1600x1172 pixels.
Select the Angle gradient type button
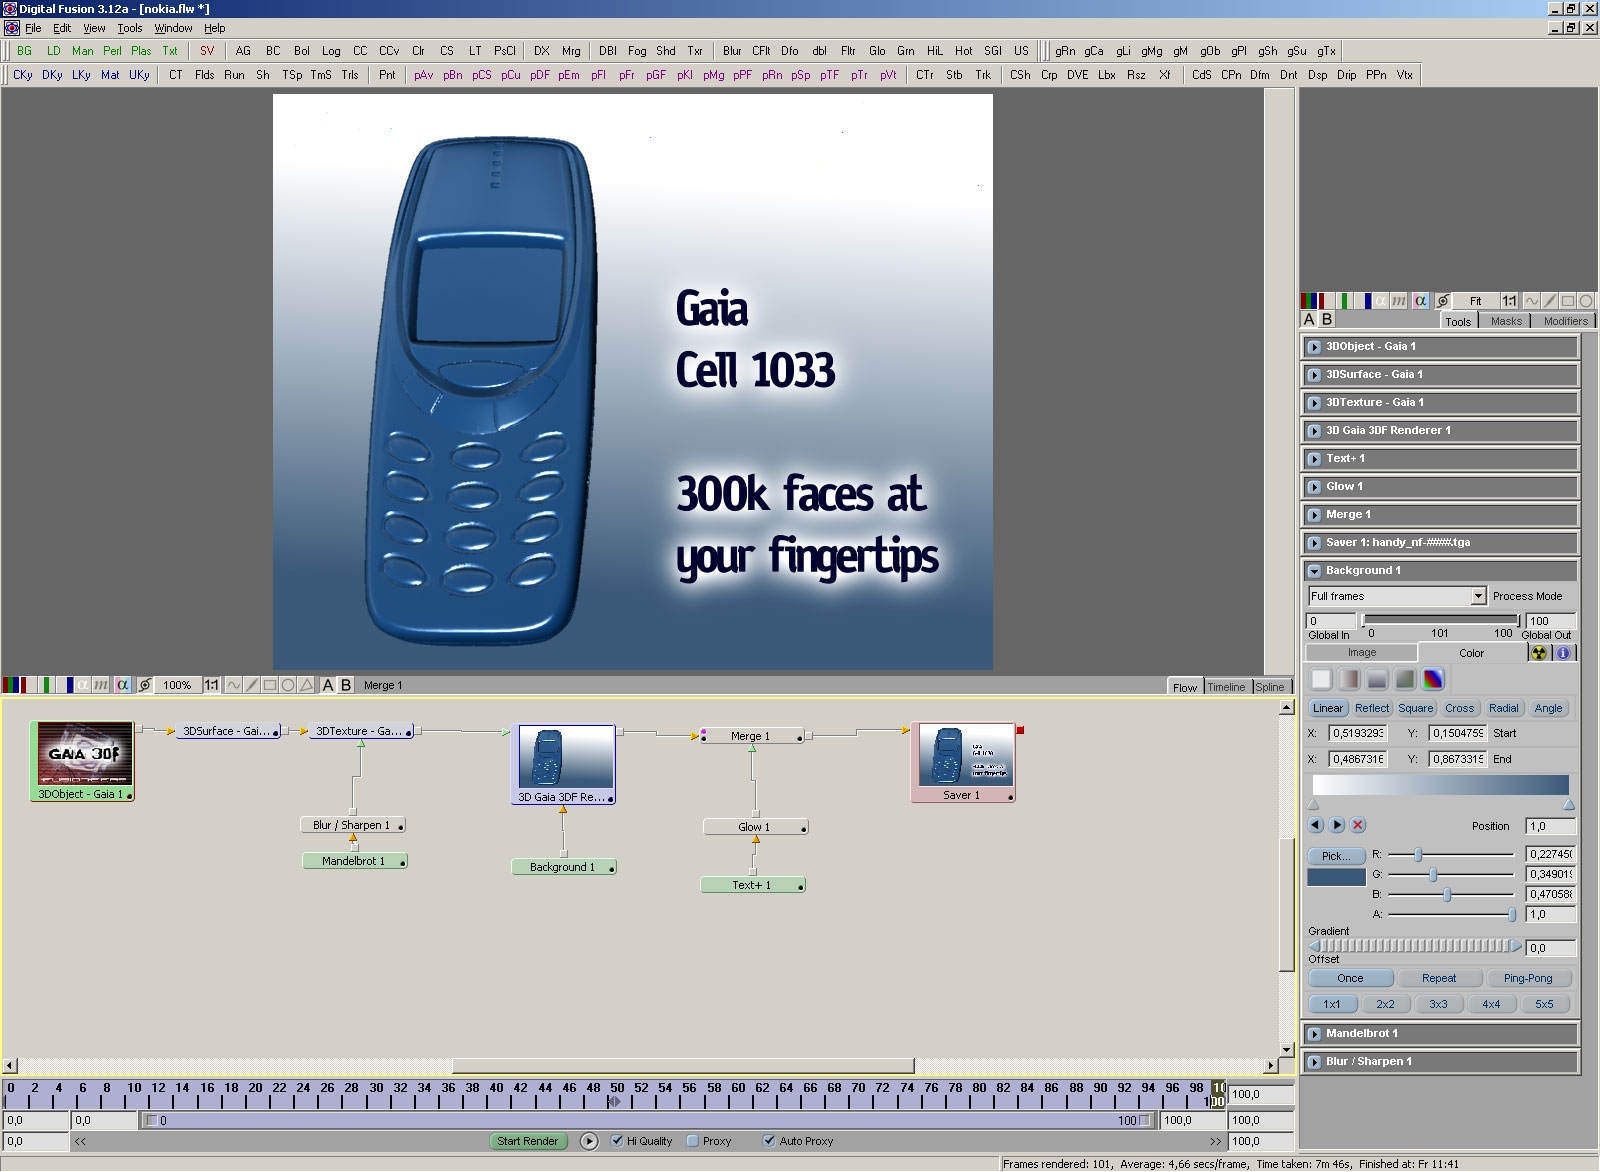[1548, 708]
